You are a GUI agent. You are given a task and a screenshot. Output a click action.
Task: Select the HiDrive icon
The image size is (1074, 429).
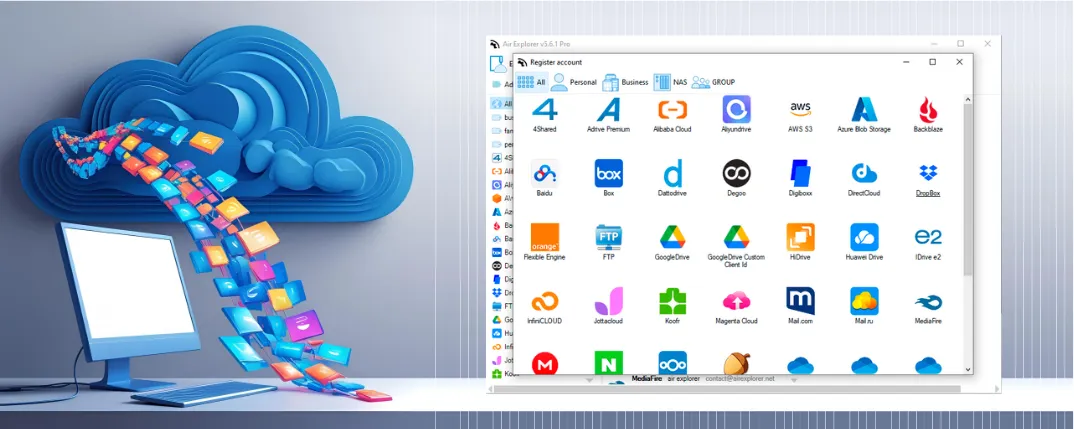point(800,237)
